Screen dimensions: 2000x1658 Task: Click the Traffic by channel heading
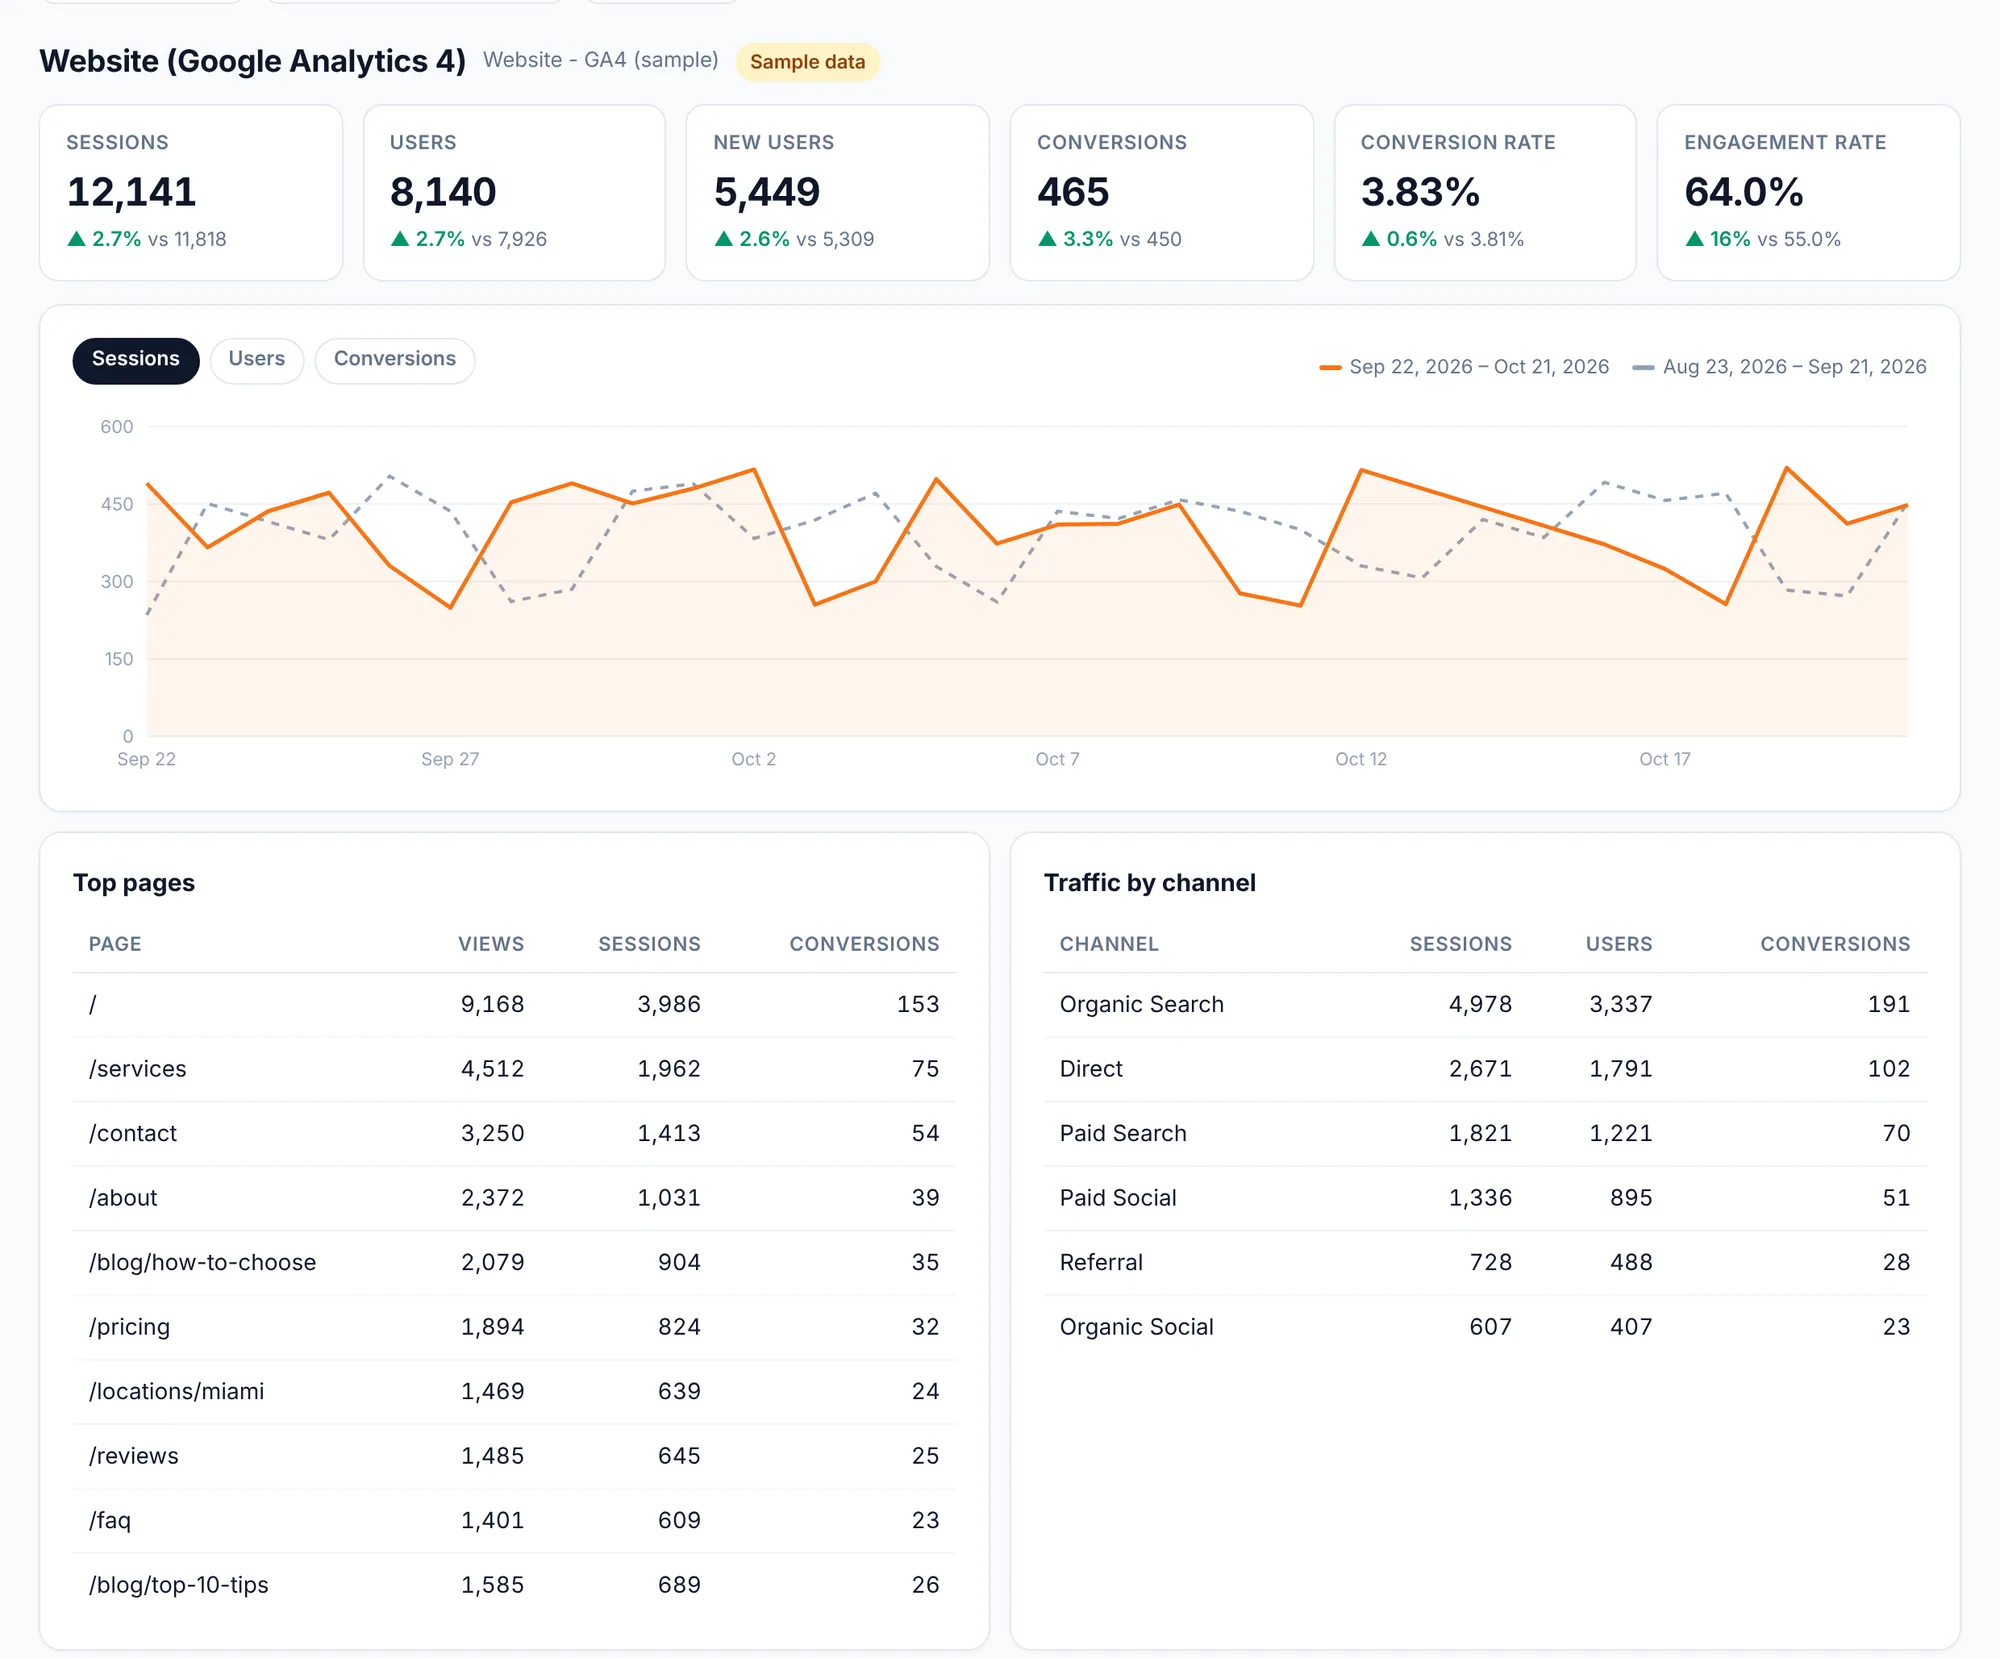point(1150,883)
